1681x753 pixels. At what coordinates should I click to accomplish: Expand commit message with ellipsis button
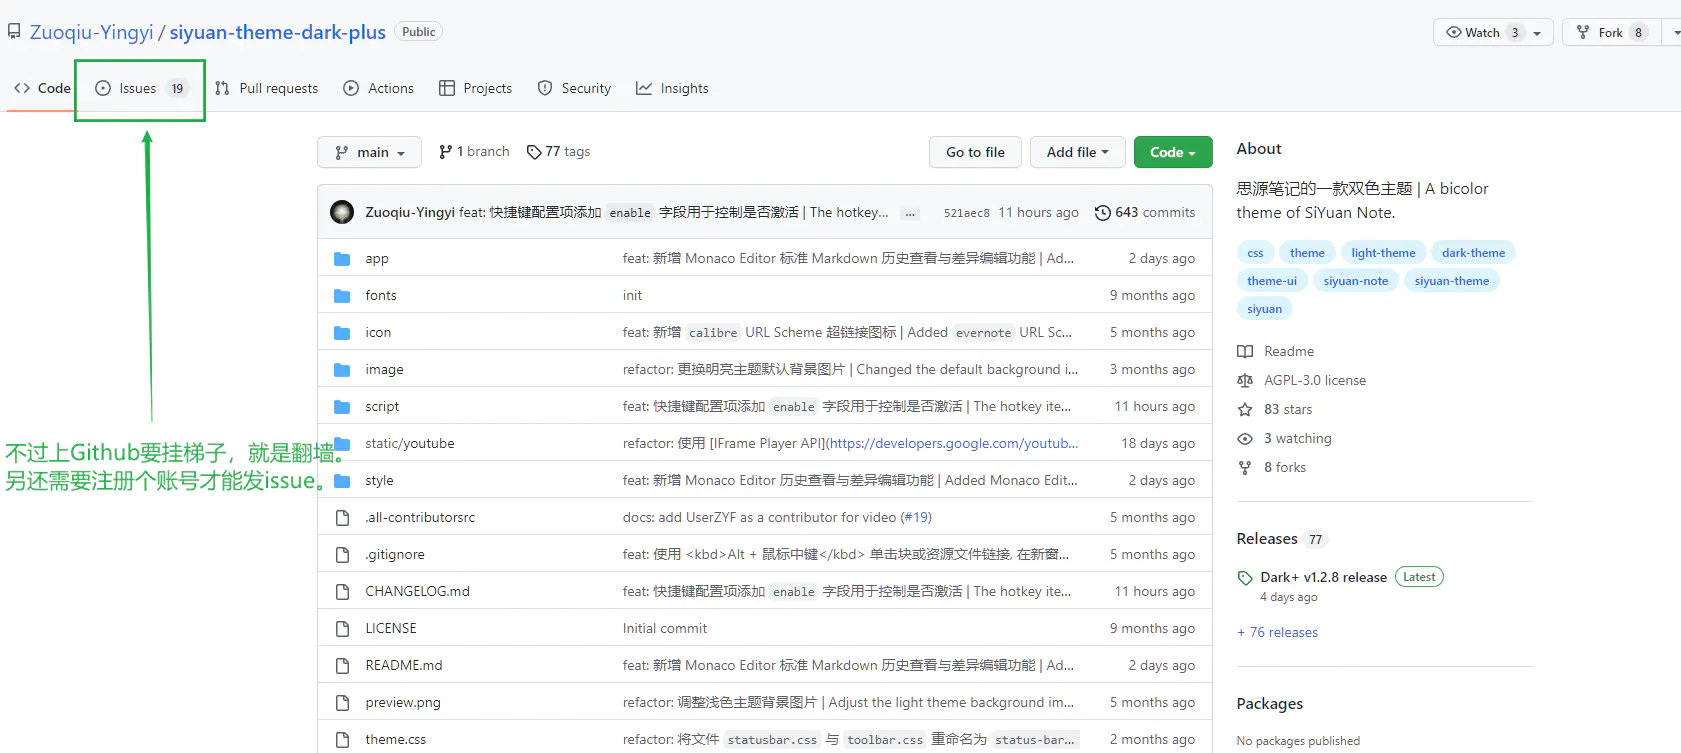(909, 213)
